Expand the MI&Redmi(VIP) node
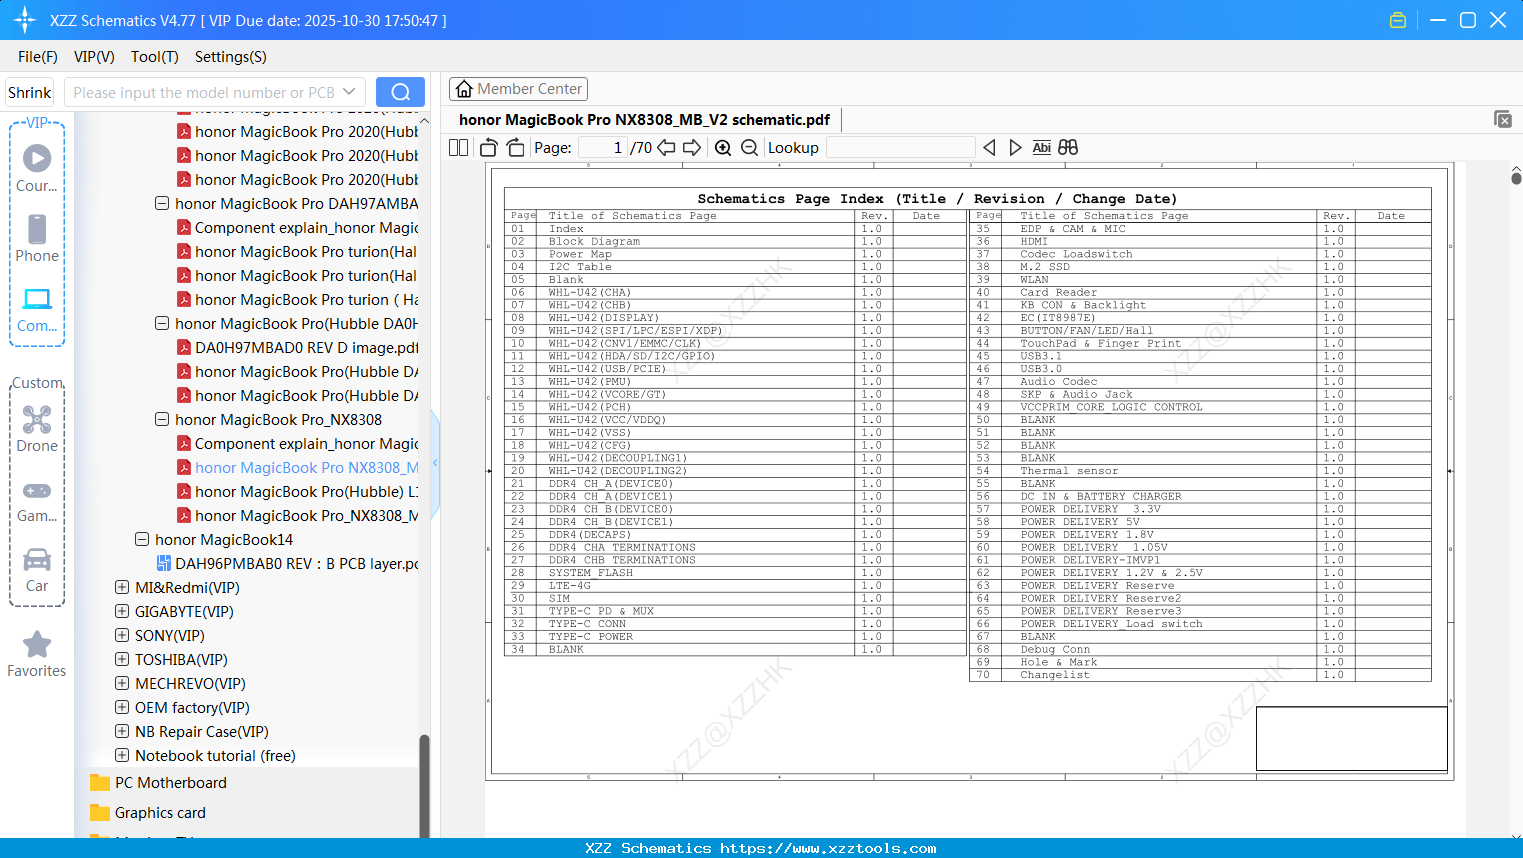The width and height of the screenshot is (1523, 858). click(x=122, y=587)
